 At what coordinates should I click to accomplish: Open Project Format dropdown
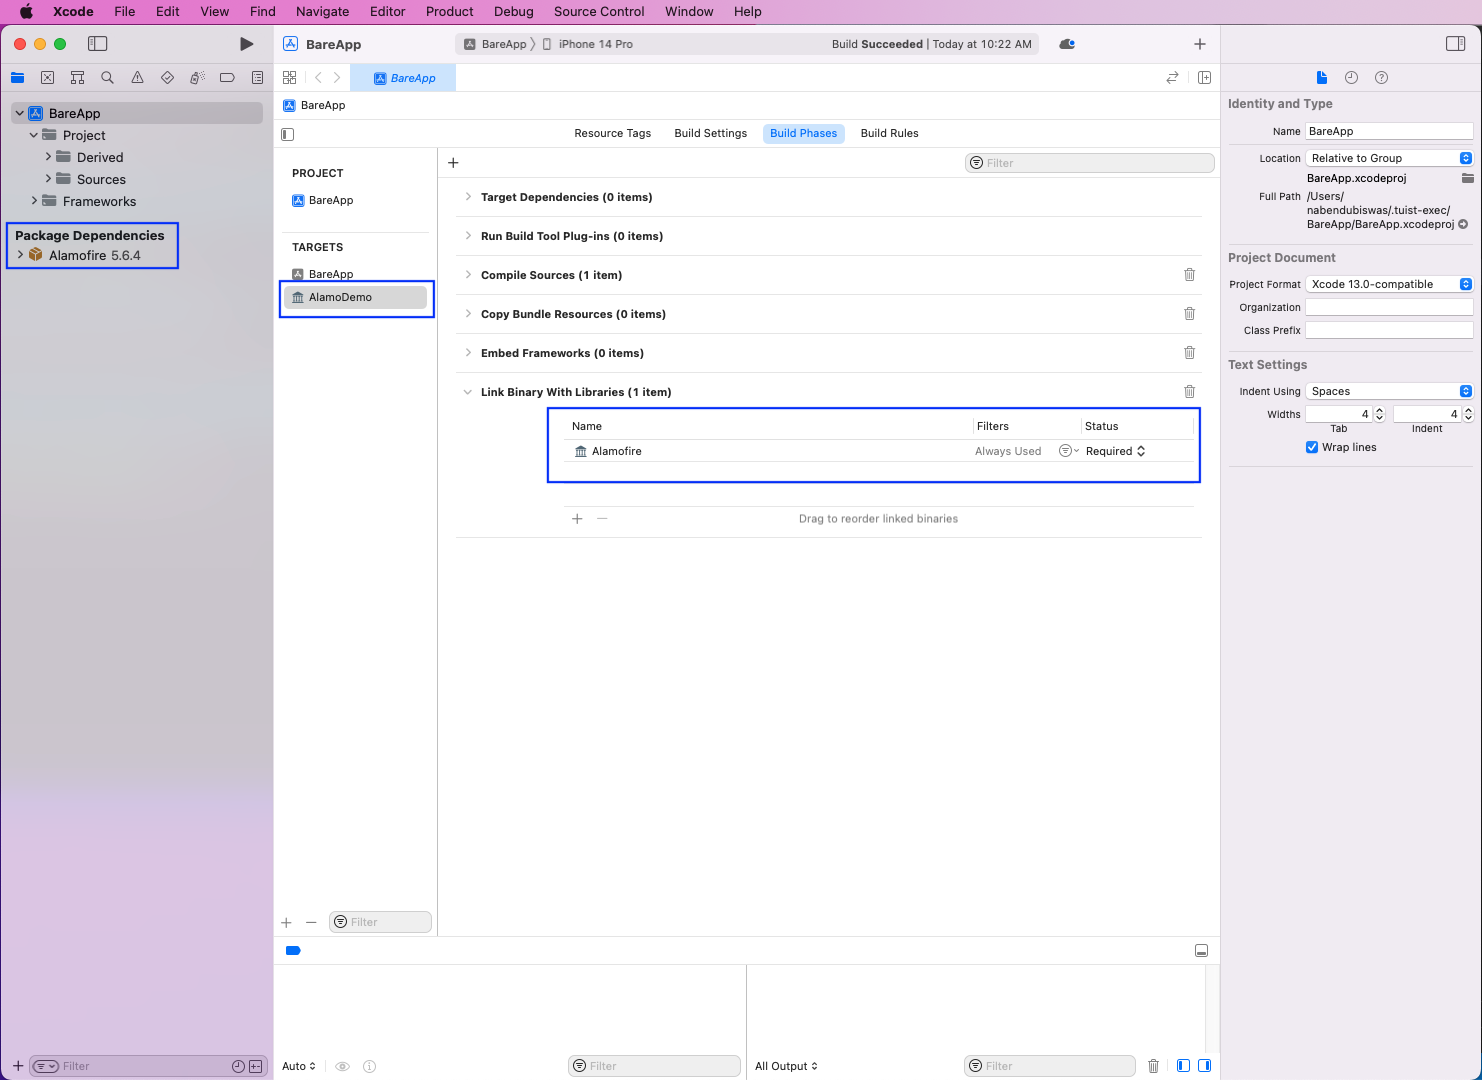pyautogui.click(x=1390, y=284)
